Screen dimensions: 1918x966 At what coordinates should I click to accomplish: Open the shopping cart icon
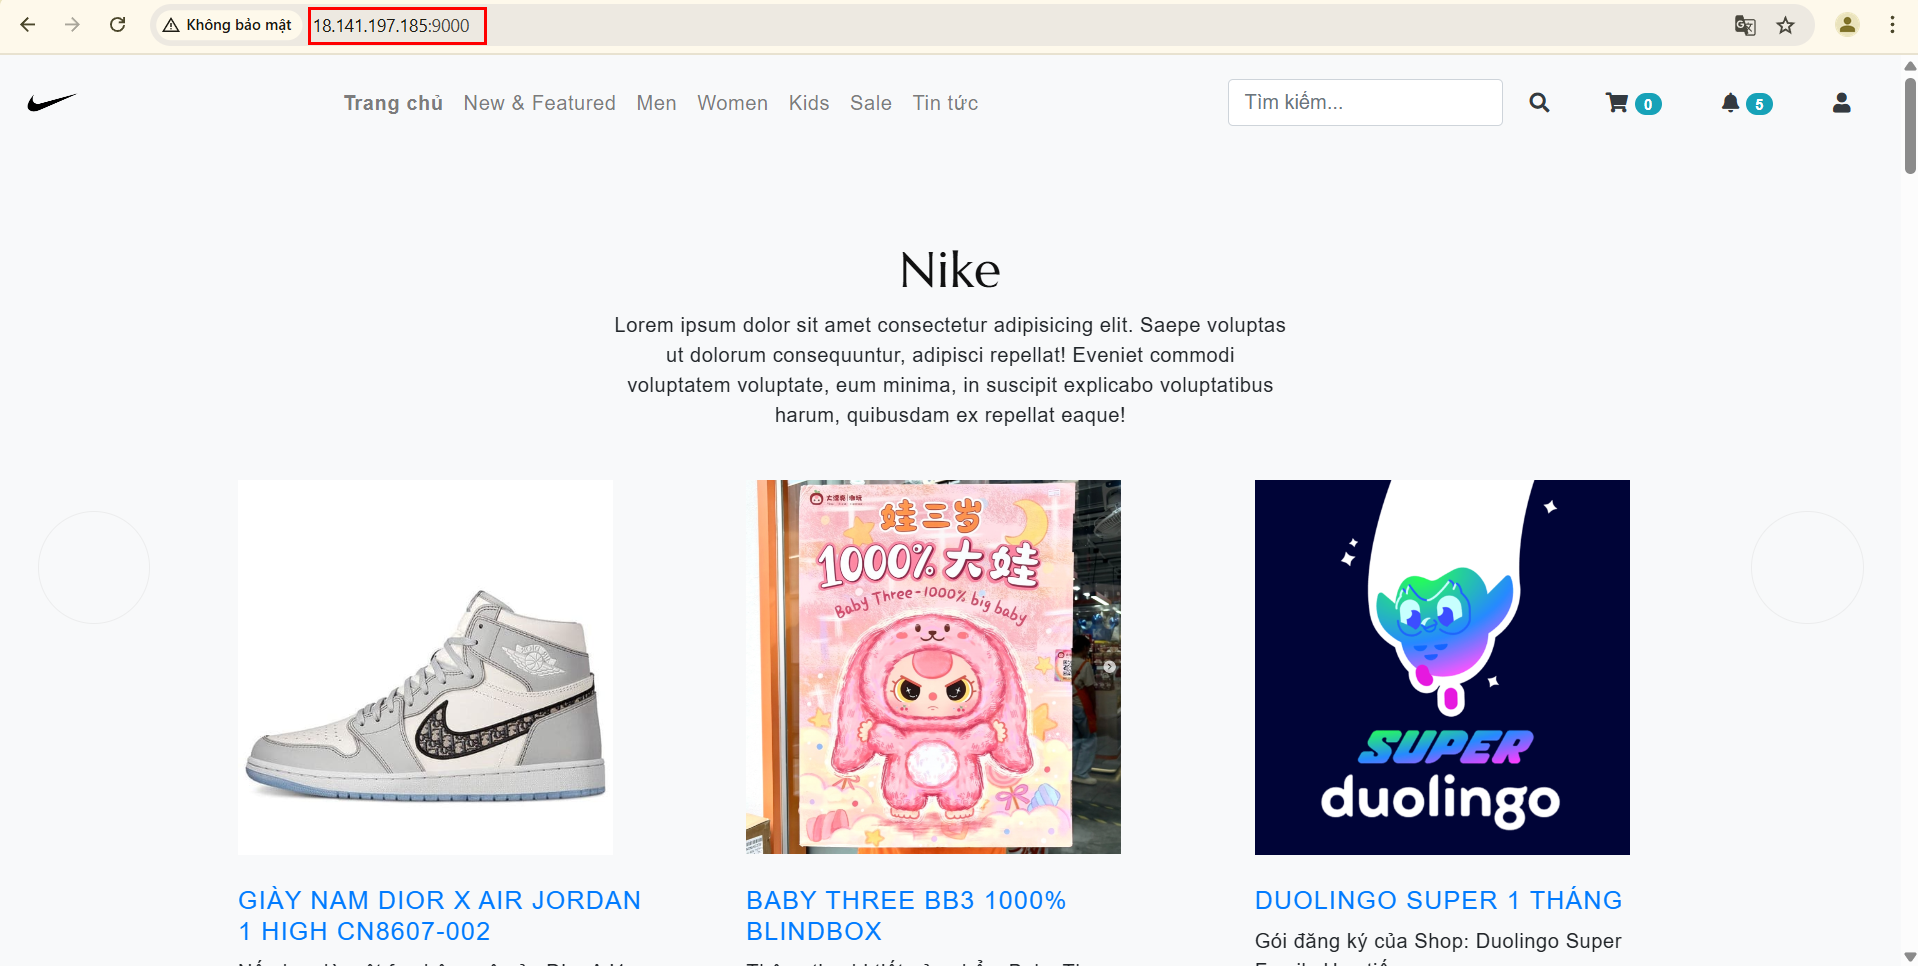tap(1617, 103)
